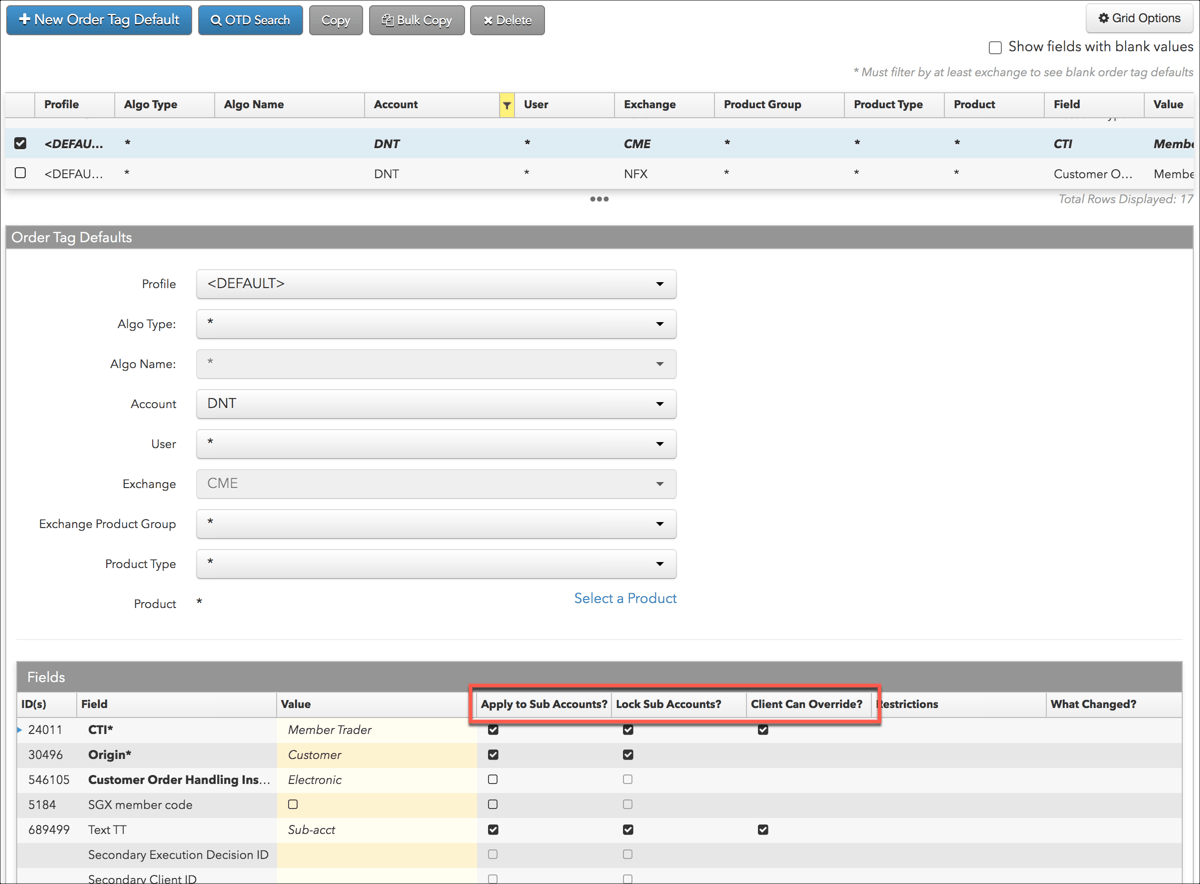Toggle Client Can Override for CTI

click(x=763, y=730)
